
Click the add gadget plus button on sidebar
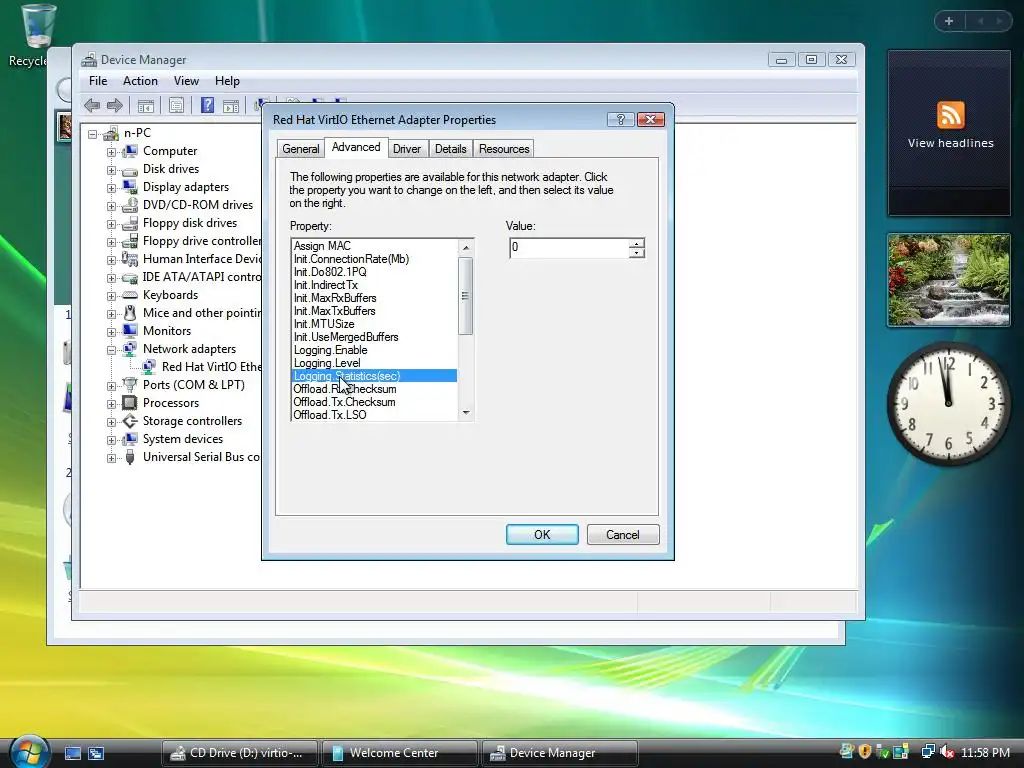tap(949, 21)
